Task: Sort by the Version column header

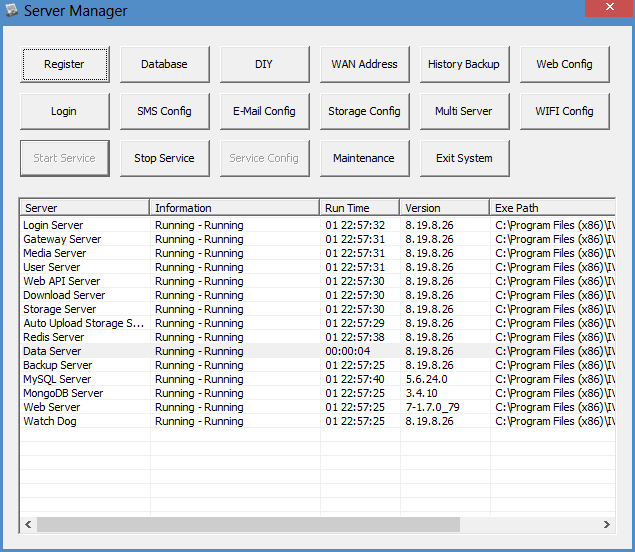Action: [445, 208]
